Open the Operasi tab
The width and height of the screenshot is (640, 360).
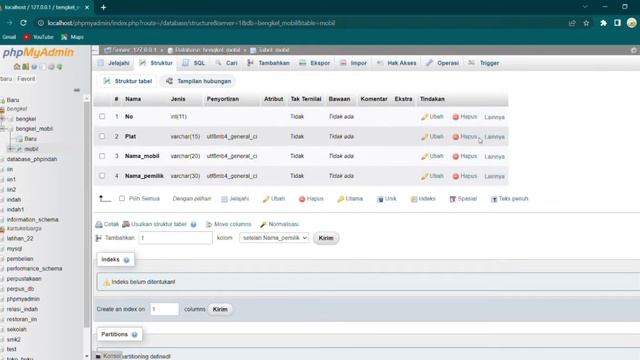pyautogui.click(x=442, y=63)
